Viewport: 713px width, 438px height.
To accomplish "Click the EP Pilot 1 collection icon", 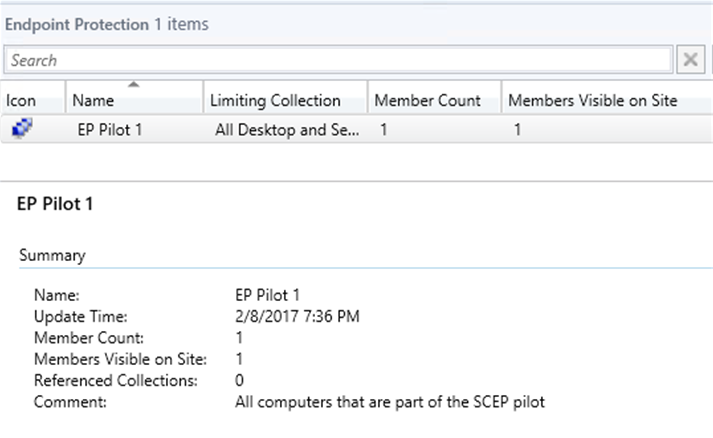I will (20, 128).
